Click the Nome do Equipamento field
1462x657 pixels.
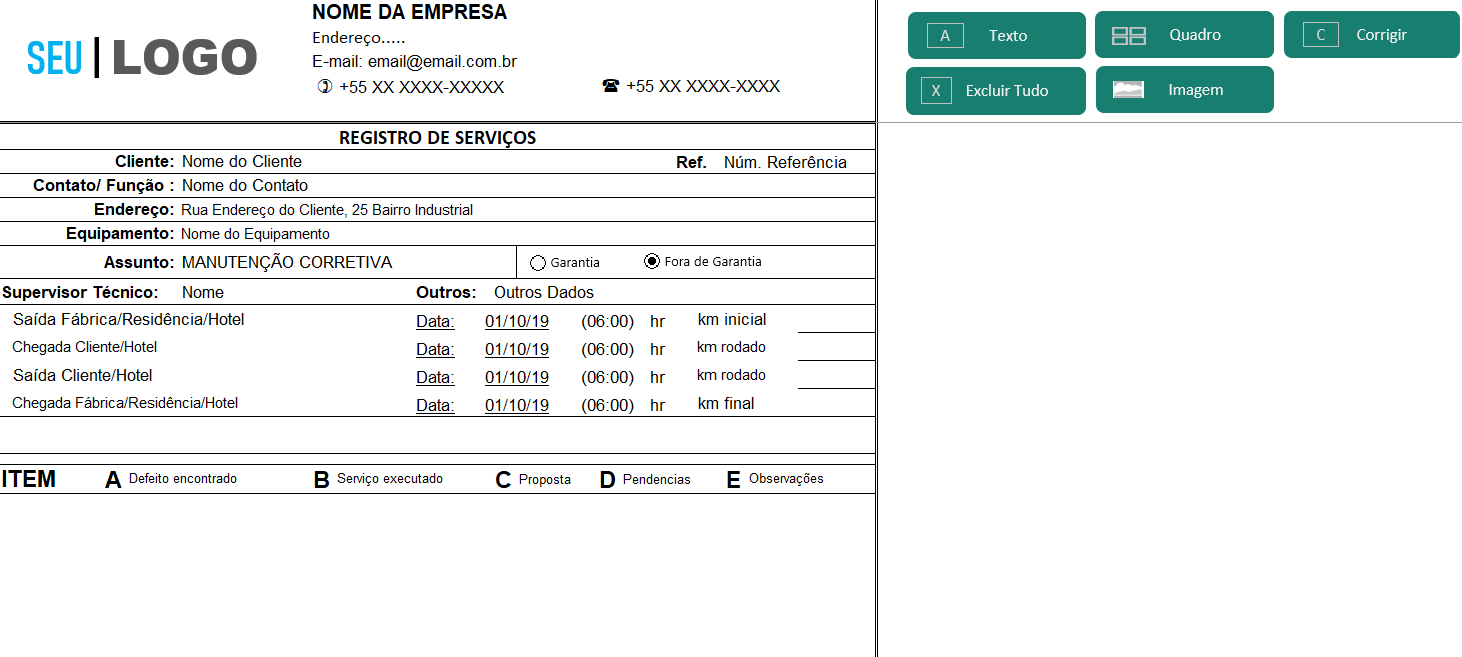coord(255,234)
